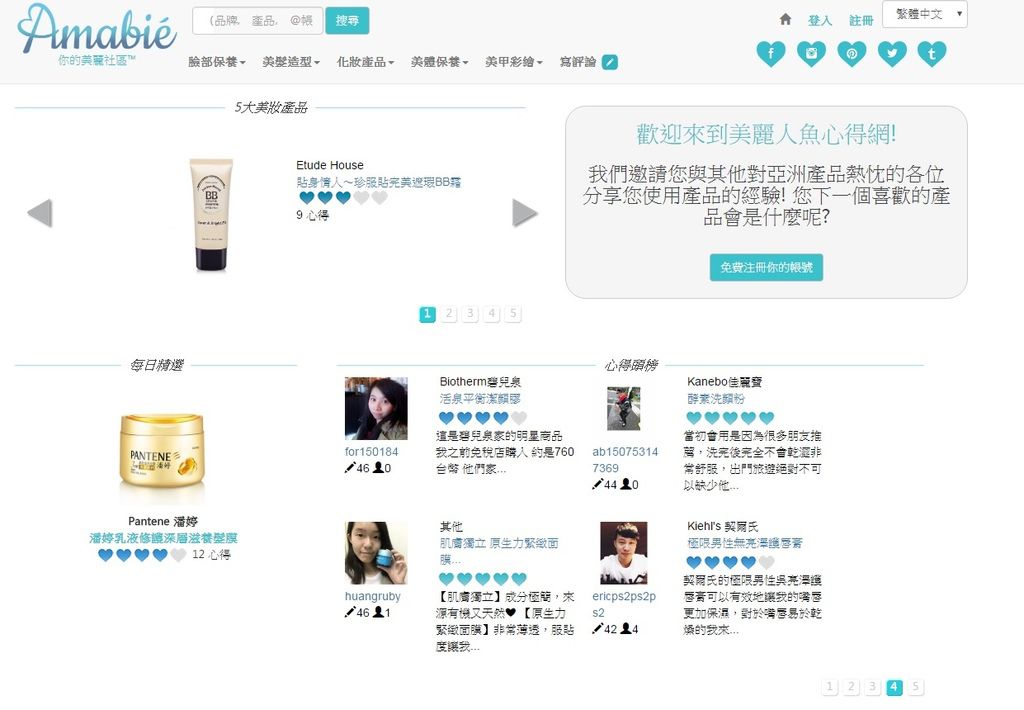The height and width of the screenshot is (710, 1024).
Task: Select reviews list page 4
Action: 894,686
